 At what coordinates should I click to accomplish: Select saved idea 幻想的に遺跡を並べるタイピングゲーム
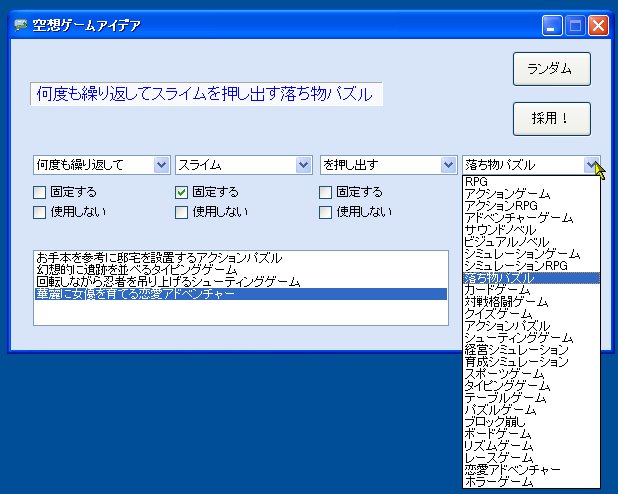(x=241, y=270)
